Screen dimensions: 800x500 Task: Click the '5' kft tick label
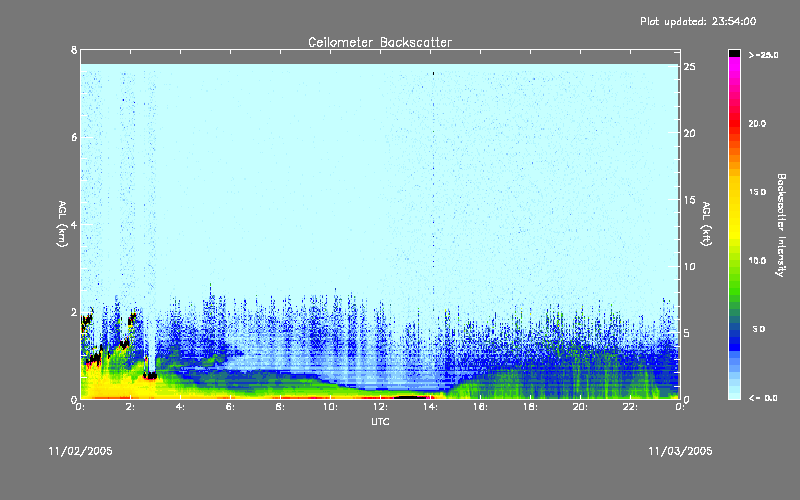coord(687,333)
